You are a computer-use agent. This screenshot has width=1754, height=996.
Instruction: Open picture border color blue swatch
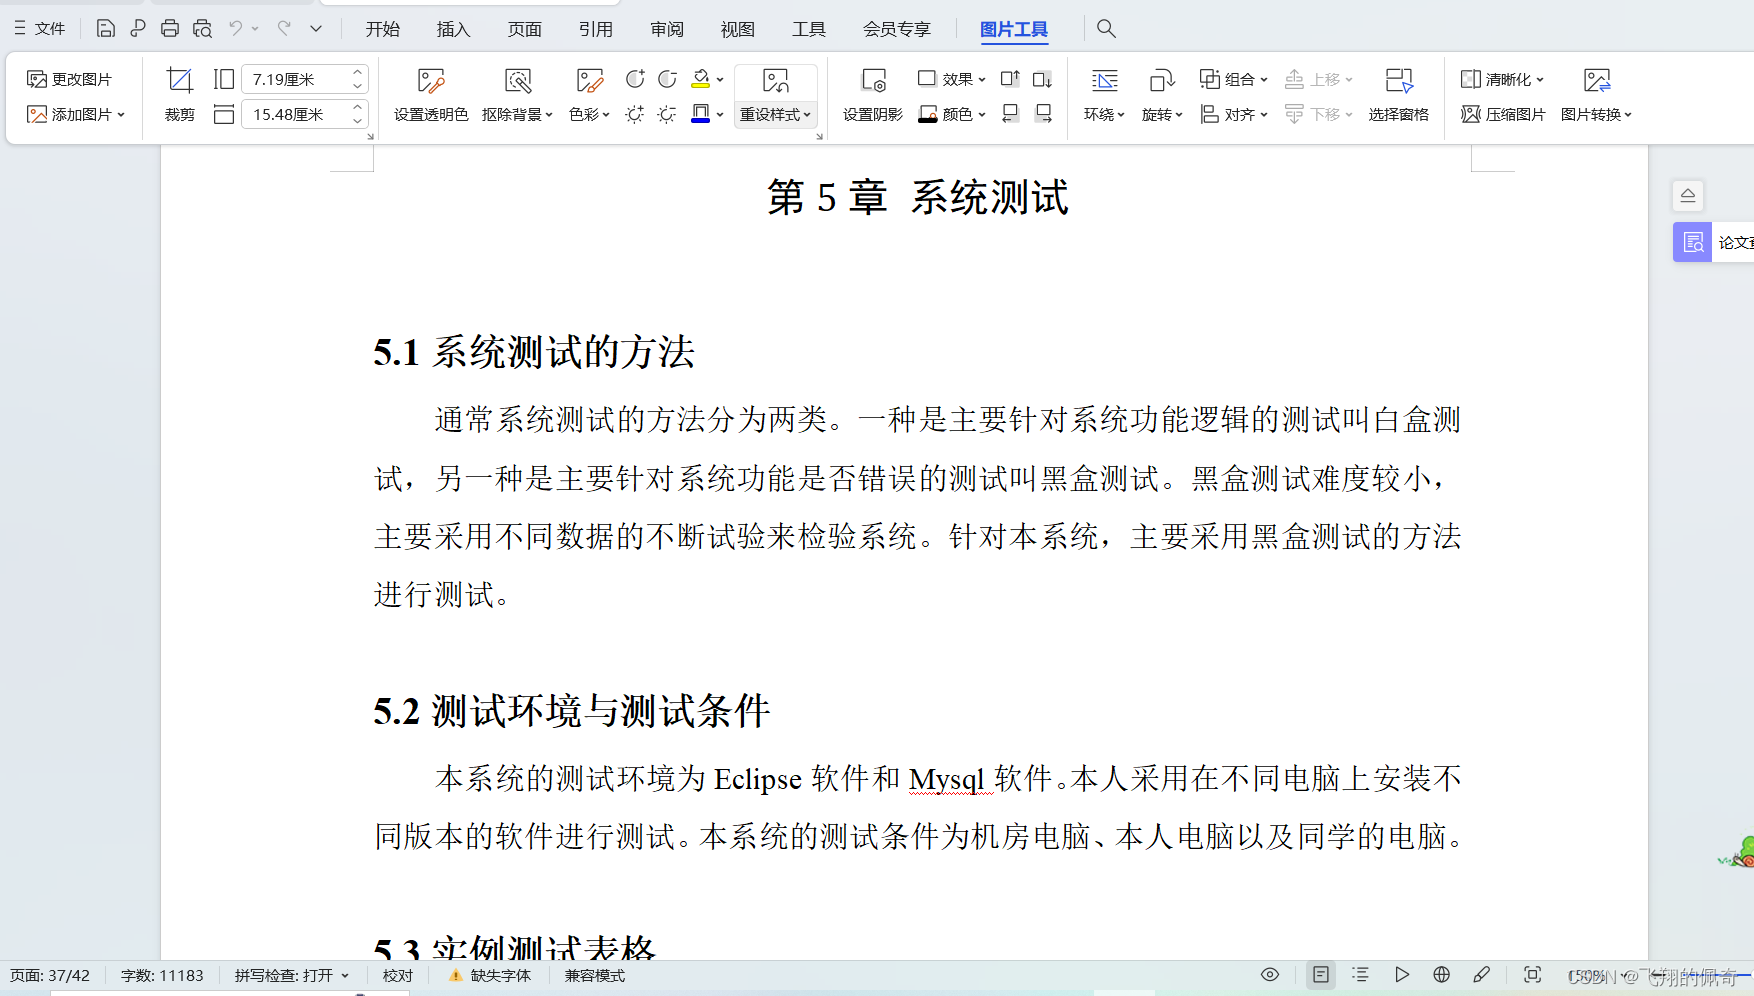tap(701, 114)
